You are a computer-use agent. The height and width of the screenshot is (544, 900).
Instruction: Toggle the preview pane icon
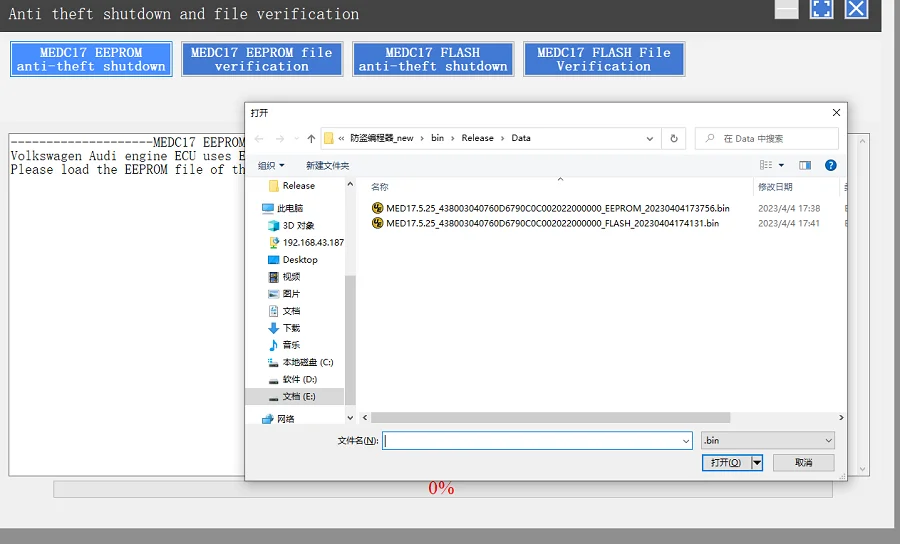pos(805,165)
